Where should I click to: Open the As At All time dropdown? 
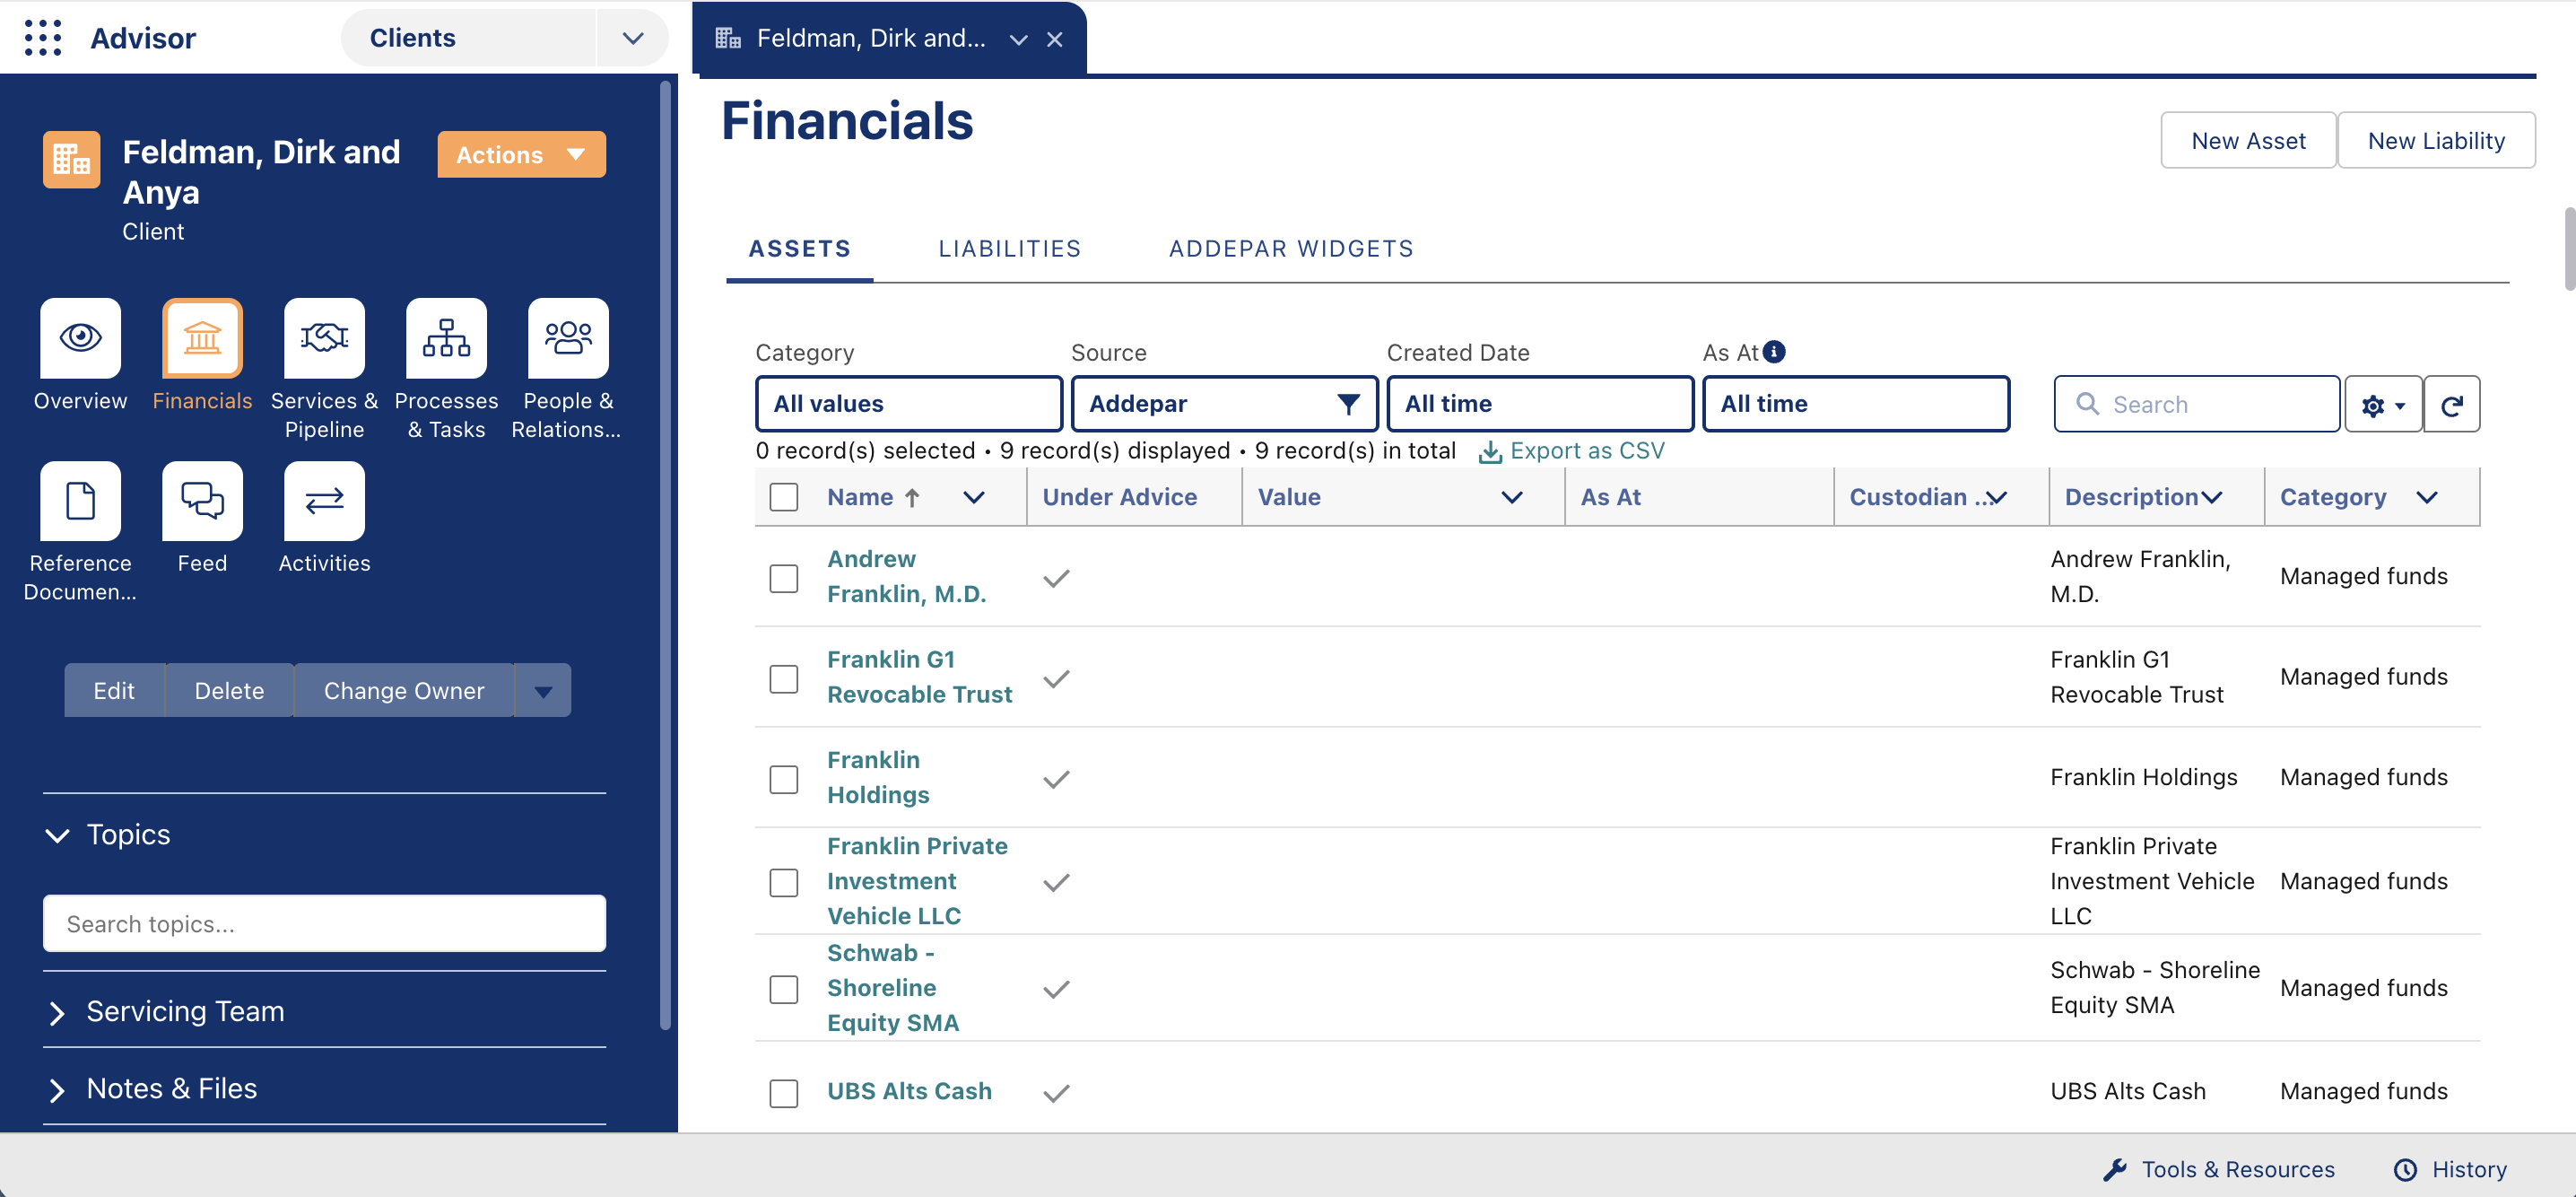tap(1856, 404)
